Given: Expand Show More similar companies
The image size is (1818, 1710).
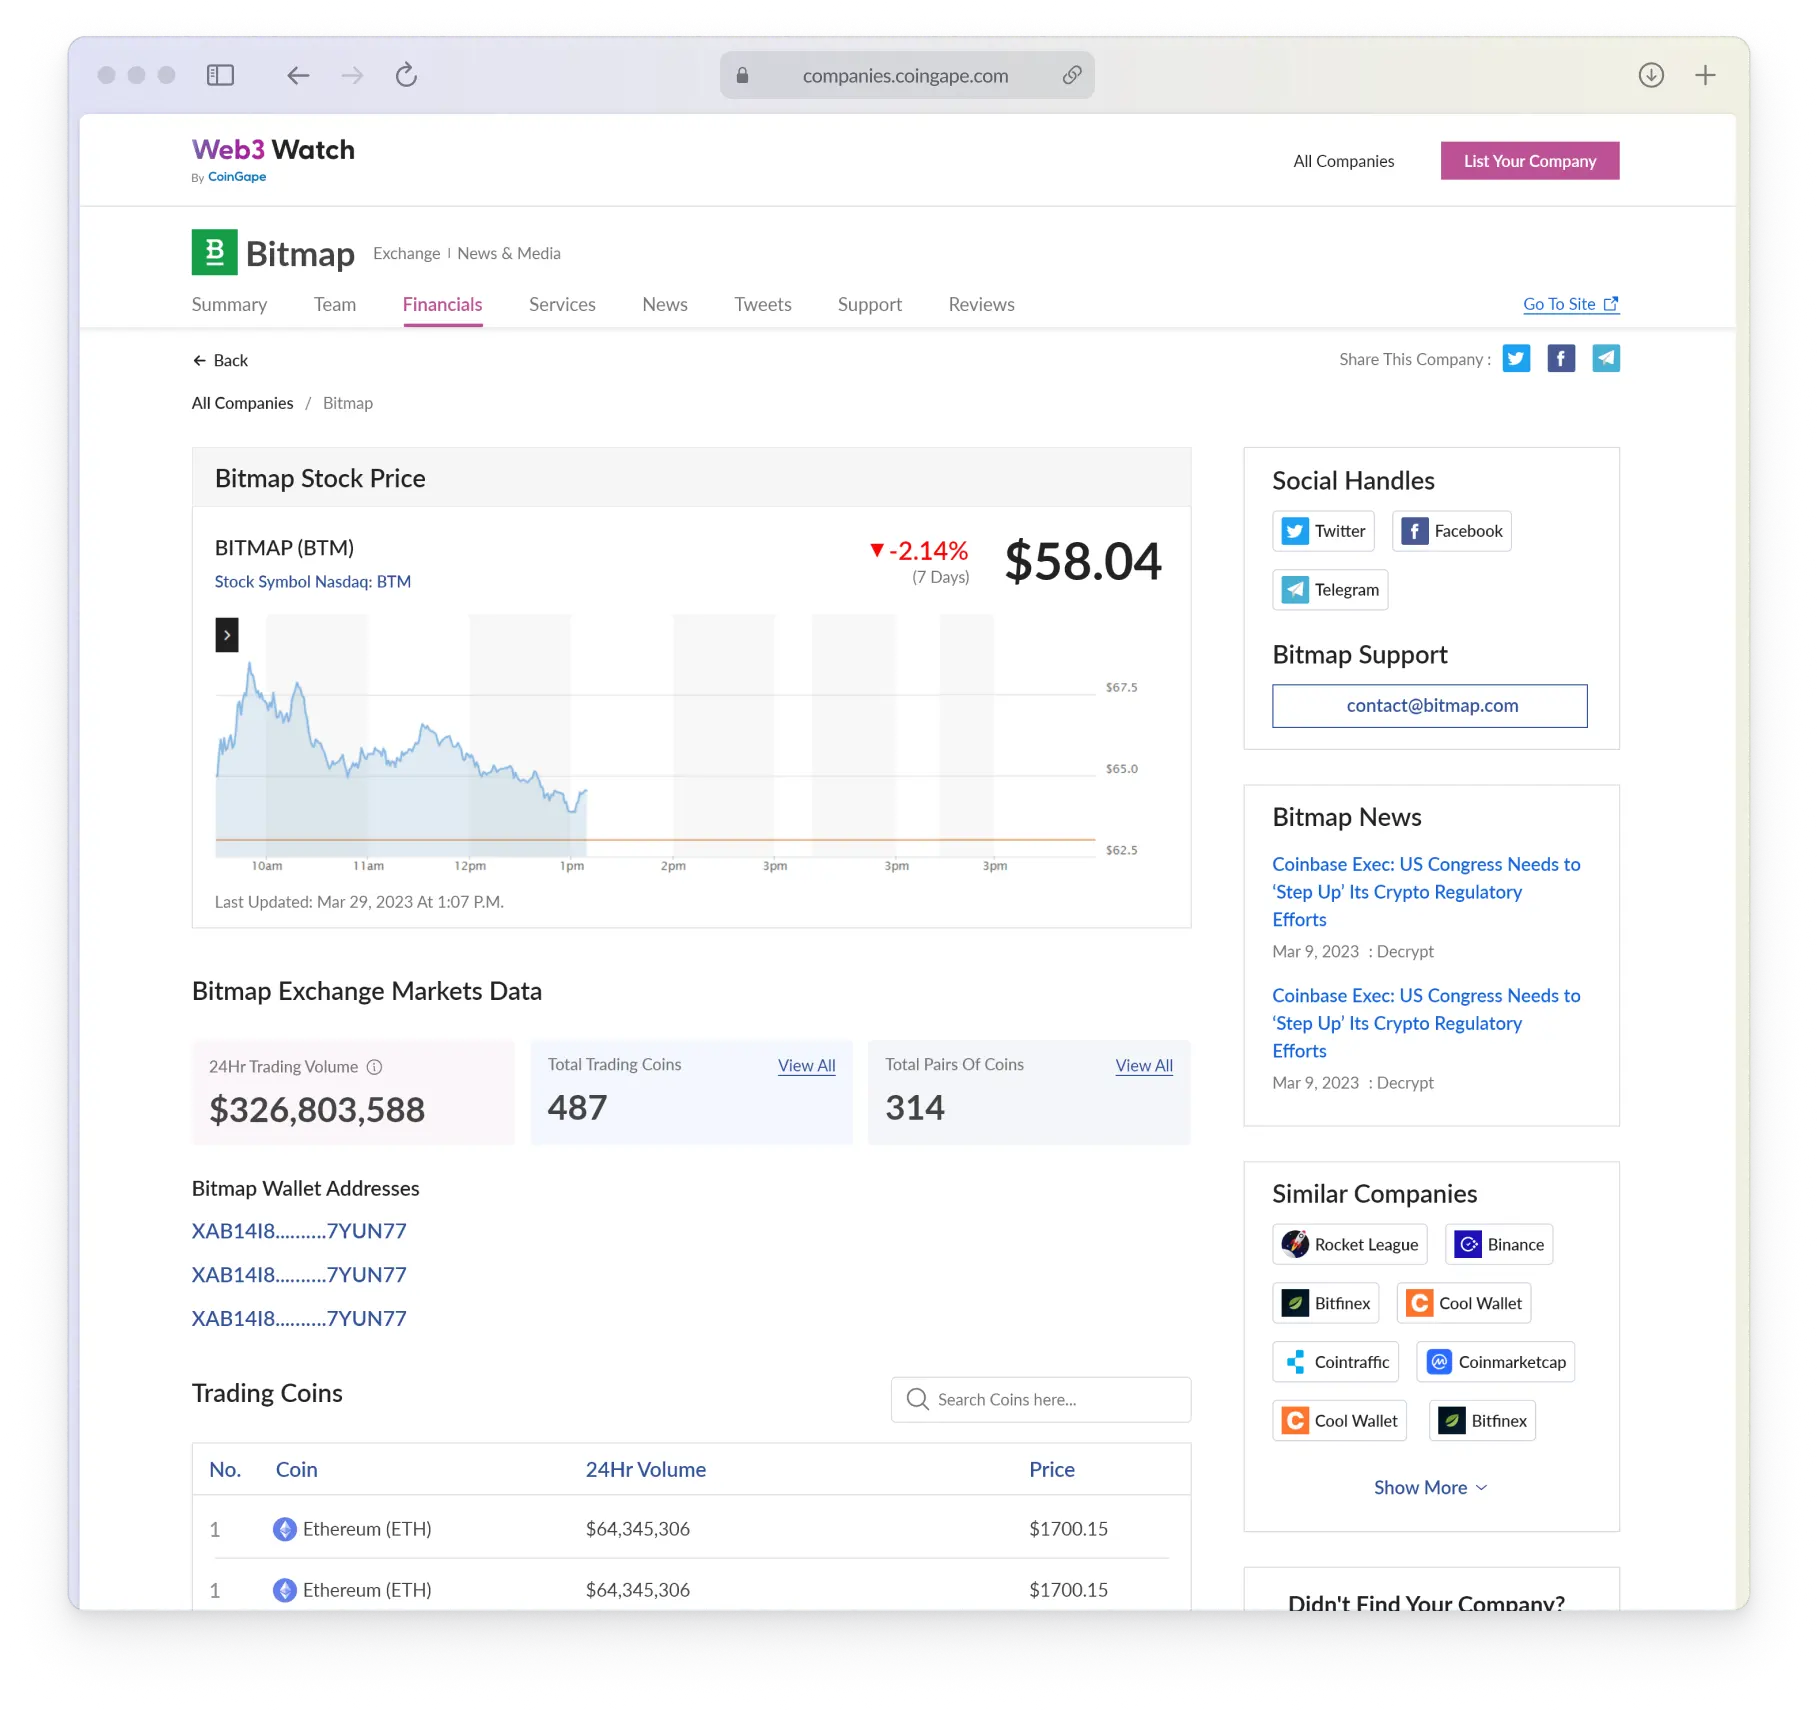Looking at the screenshot, I should (1430, 1488).
